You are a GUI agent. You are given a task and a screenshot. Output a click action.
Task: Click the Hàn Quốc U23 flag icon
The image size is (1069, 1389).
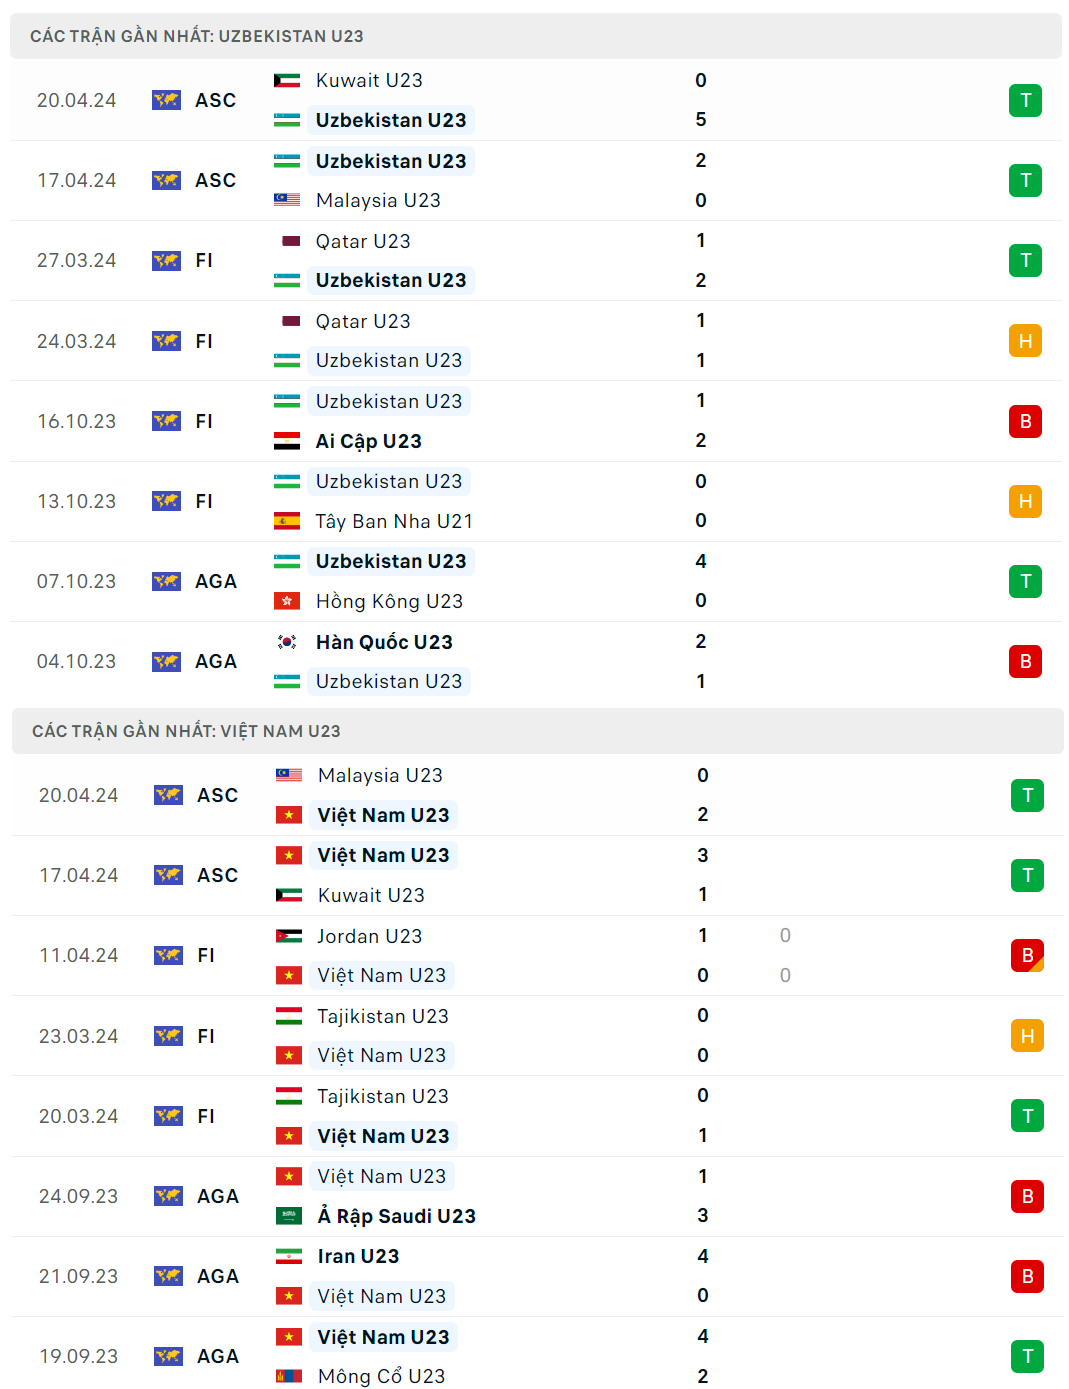click(287, 642)
